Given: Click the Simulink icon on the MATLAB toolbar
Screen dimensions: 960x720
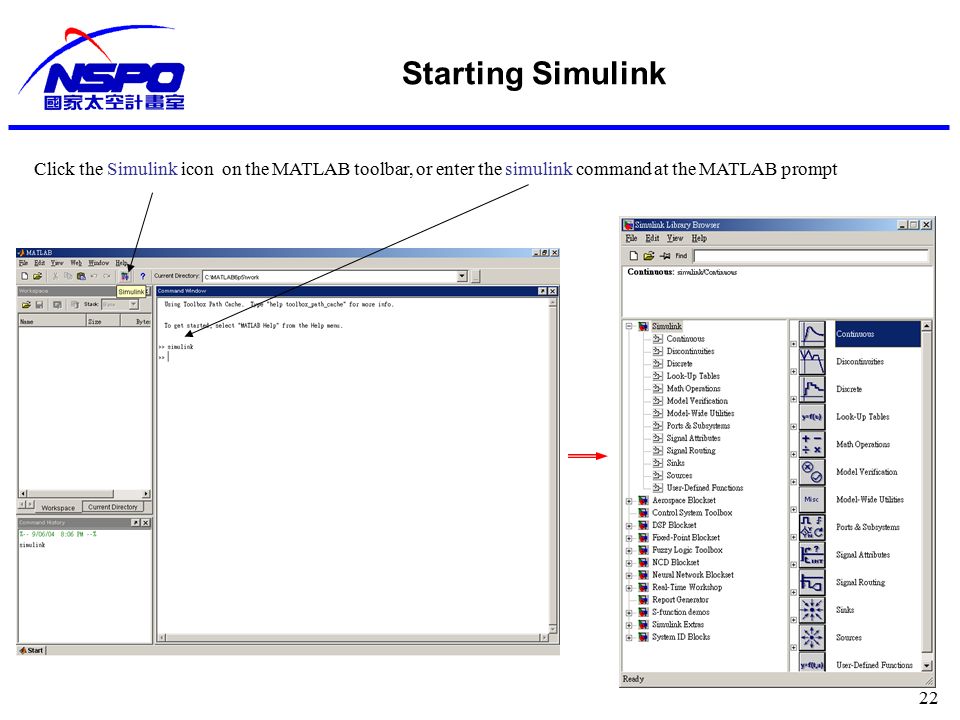Looking at the screenshot, I should tap(125, 277).
